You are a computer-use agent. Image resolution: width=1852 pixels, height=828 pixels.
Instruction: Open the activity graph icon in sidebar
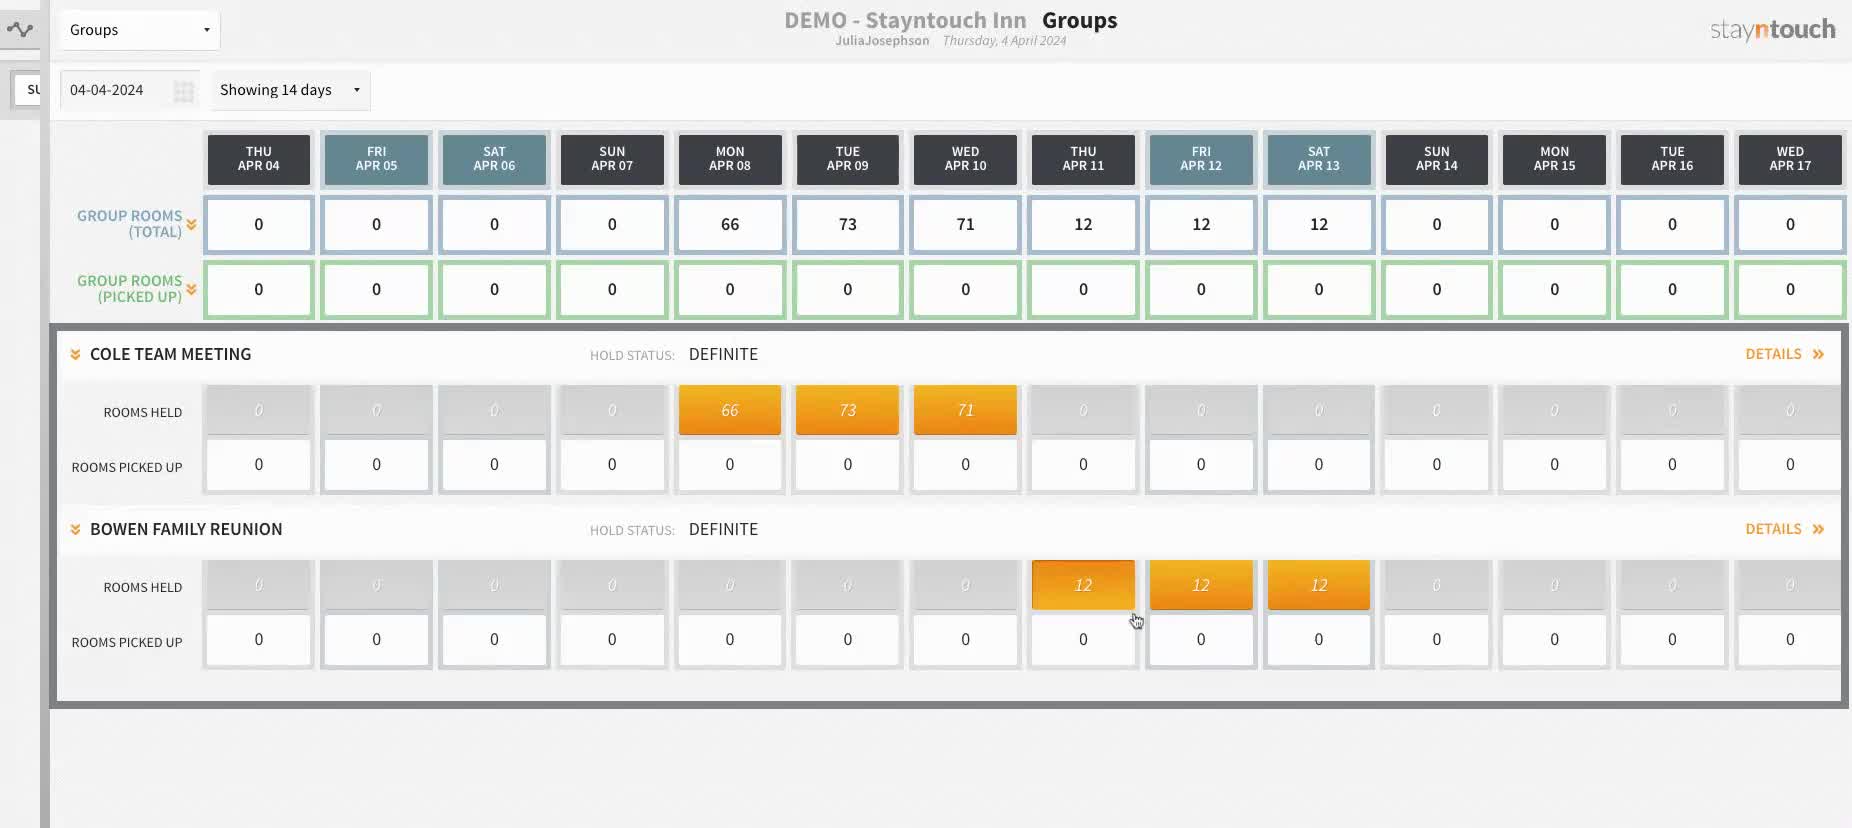[x=20, y=29]
